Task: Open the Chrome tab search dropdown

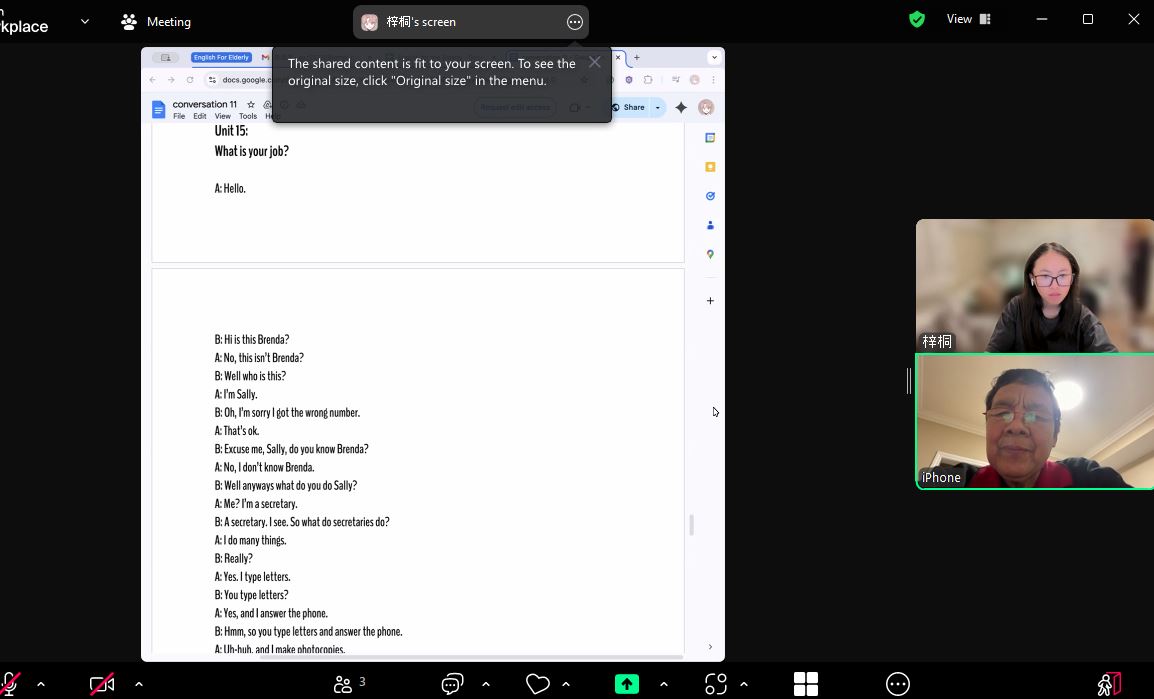Action: tap(714, 57)
